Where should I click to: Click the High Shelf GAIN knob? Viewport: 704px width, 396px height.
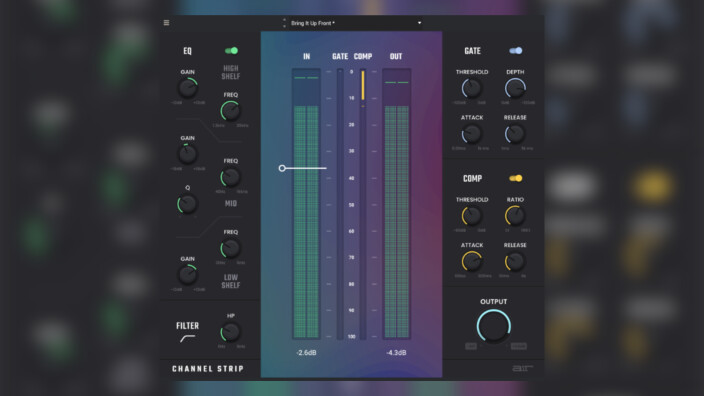click(188, 88)
